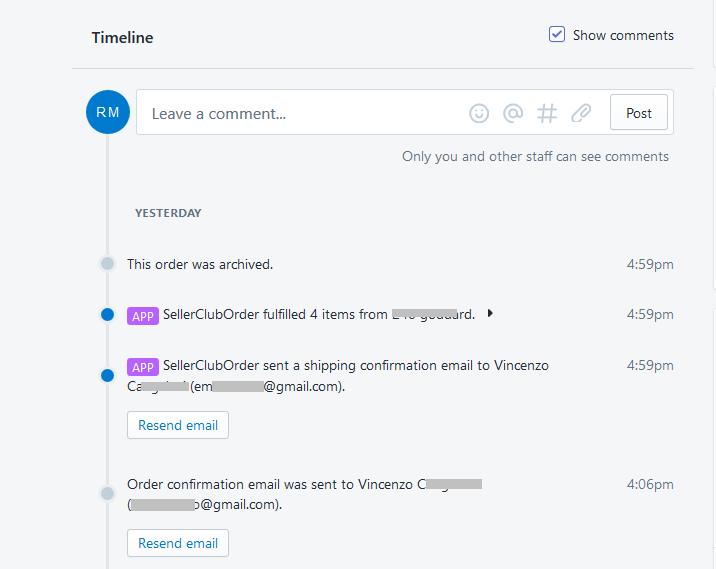Expand the fulfilled 4 items details arrow
The height and width of the screenshot is (569, 716).
490,314
